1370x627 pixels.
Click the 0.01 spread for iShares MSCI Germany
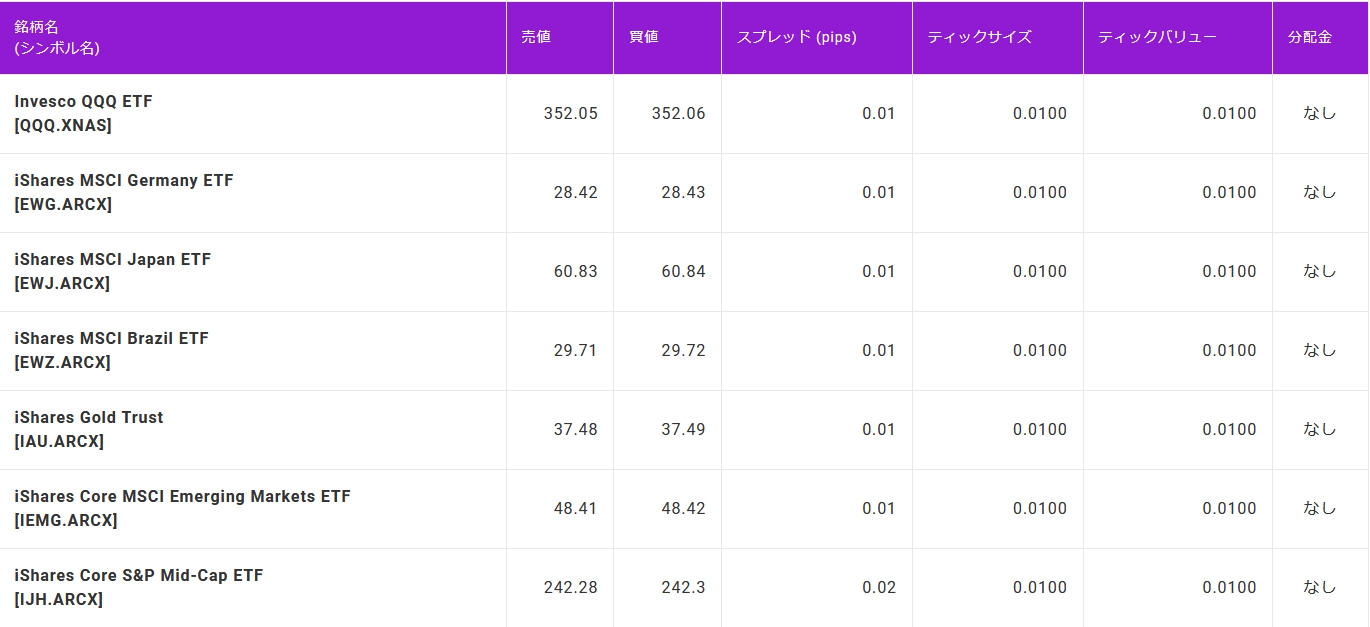(x=879, y=192)
